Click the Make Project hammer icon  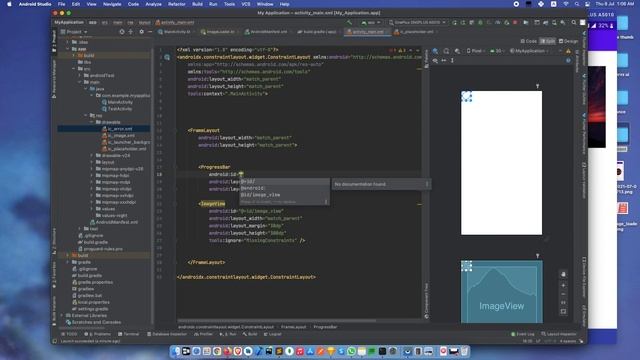349,22
